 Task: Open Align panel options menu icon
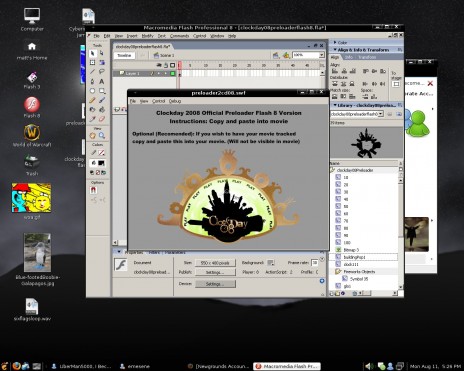click(400, 50)
